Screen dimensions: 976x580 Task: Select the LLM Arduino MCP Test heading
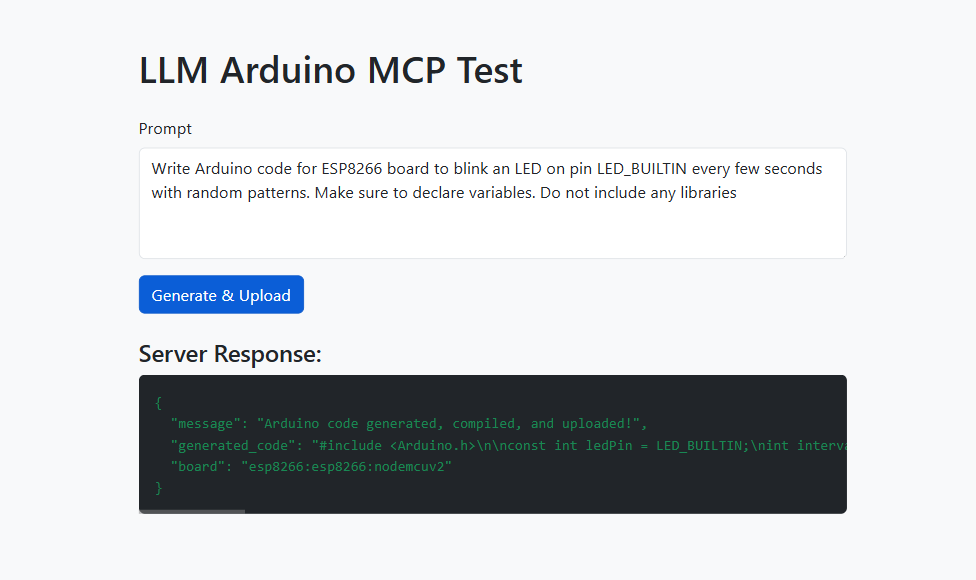331,70
